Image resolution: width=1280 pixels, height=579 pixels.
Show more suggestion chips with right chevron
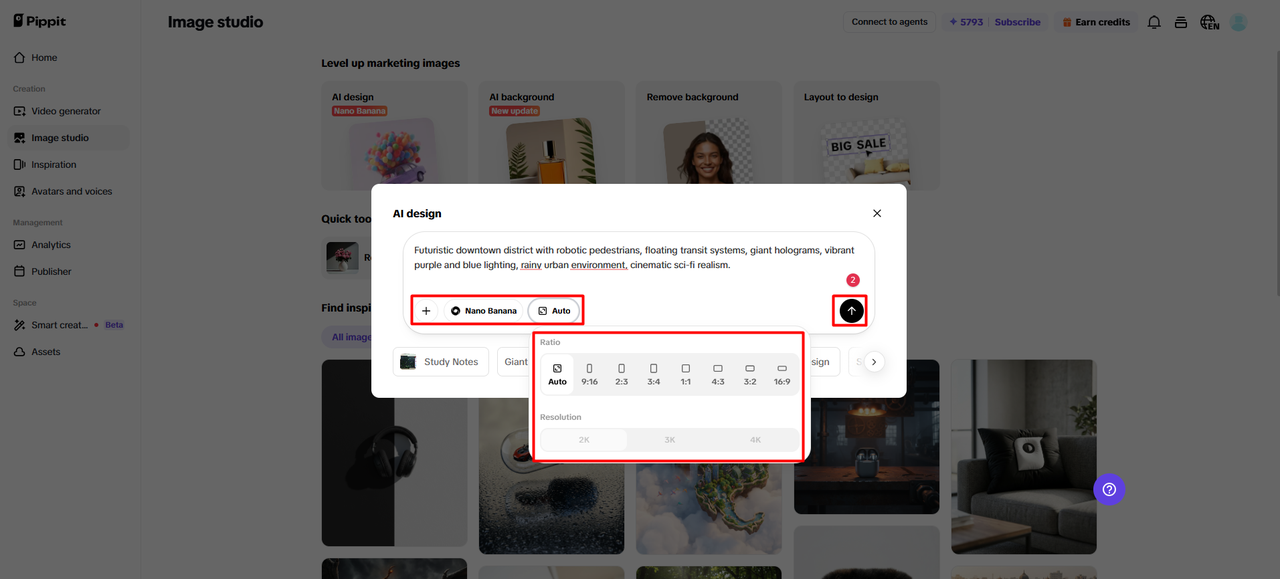point(874,362)
